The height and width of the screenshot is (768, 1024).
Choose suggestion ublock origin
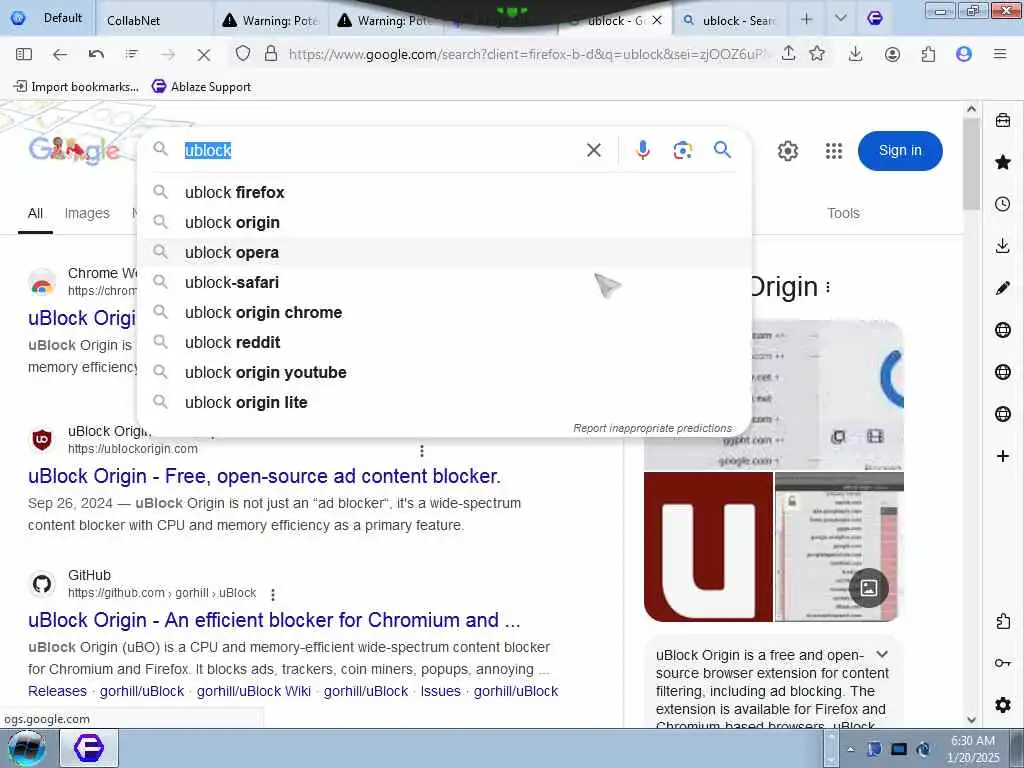point(445,222)
